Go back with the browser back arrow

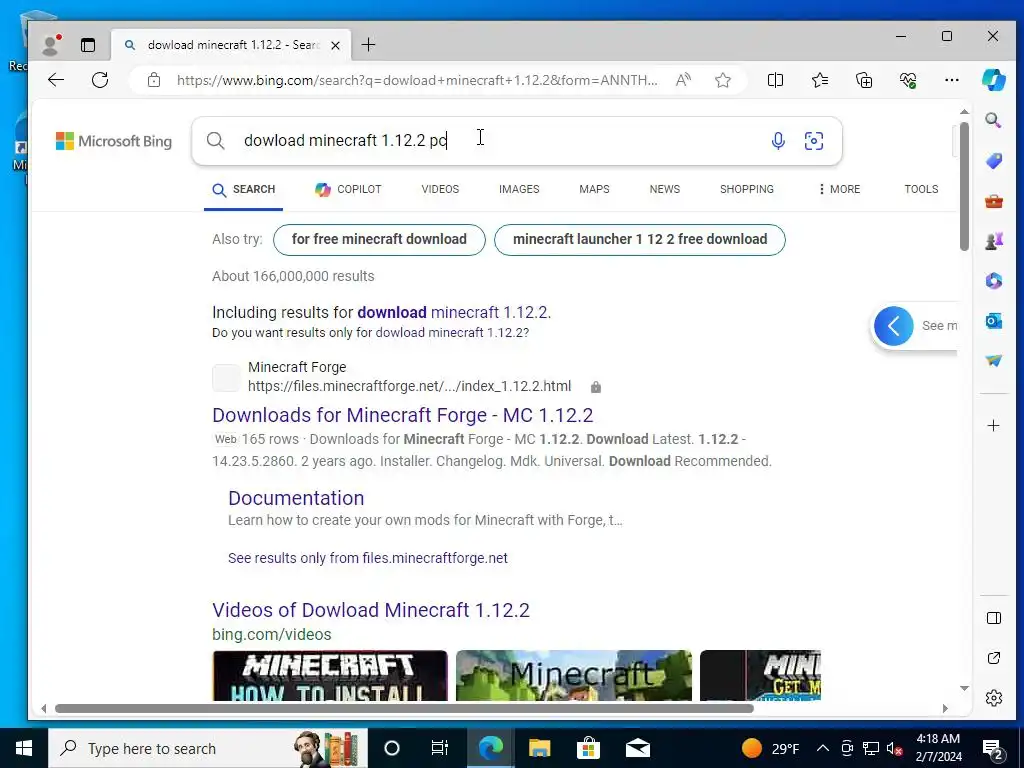pyautogui.click(x=56, y=80)
